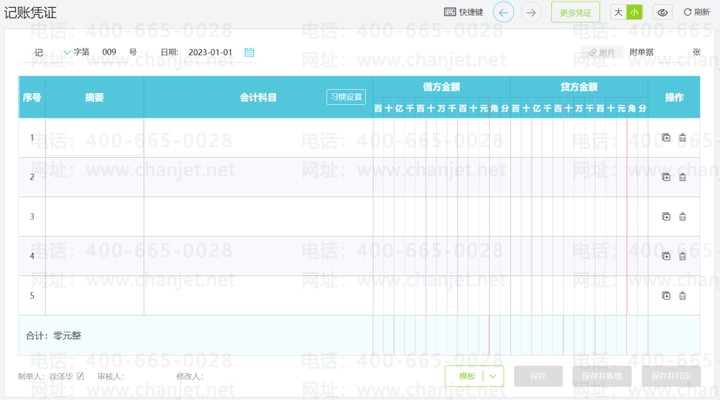This screenshot has width=720, height=400.
Task: Click the 摘要 column header
Action: (94, 97)
